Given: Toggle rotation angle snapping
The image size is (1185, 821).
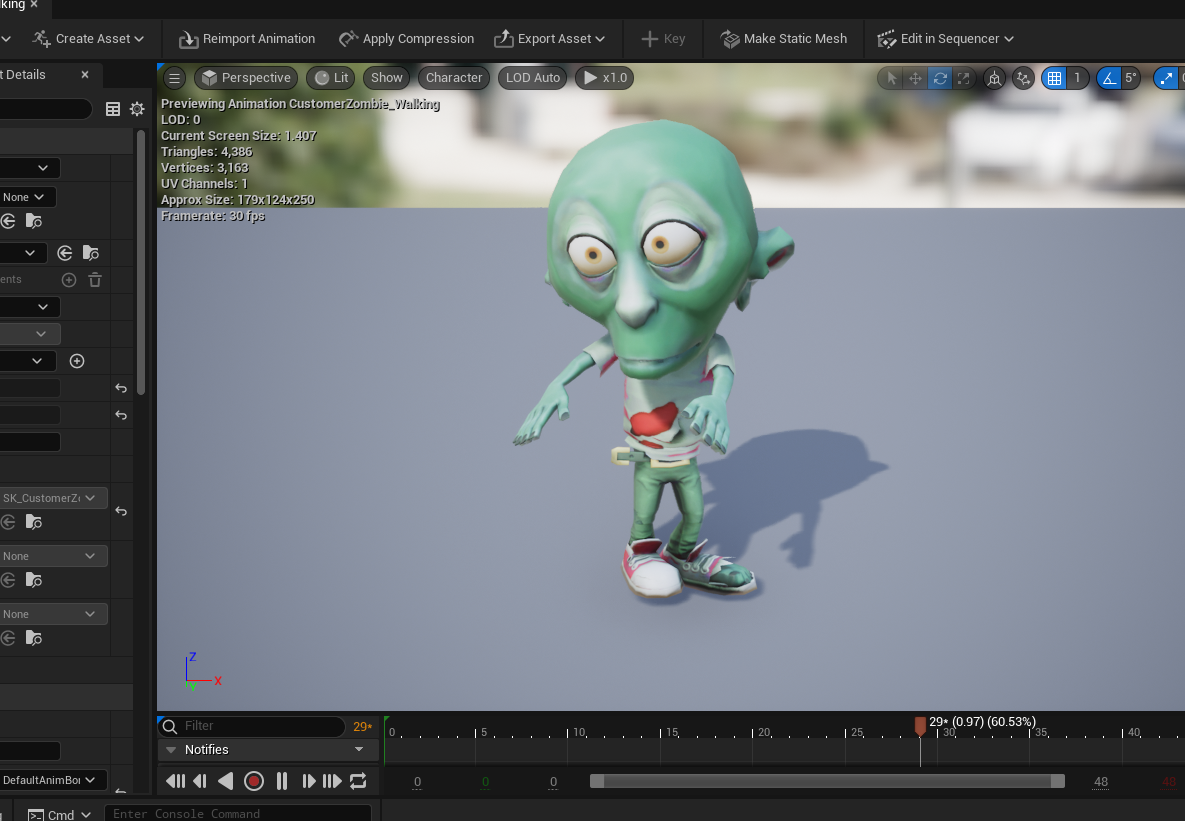Looking at the screenshot, I should (x=1109, y=78).
